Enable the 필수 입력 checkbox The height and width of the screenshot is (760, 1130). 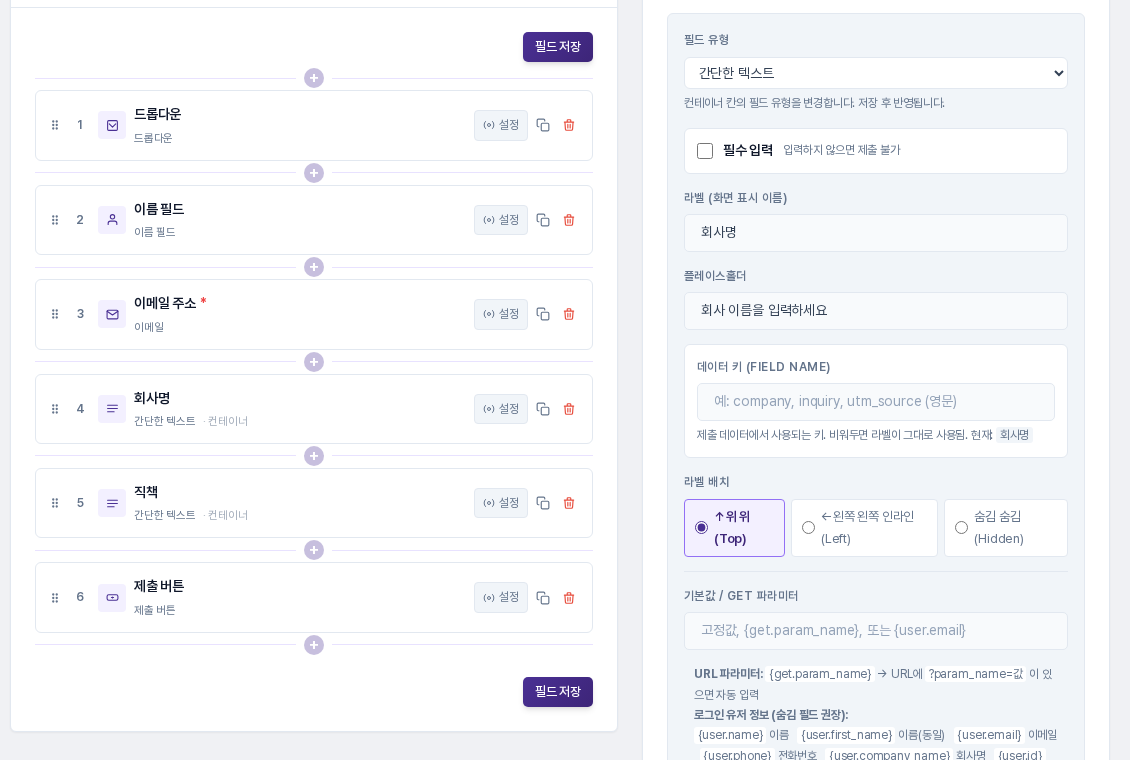point(705,151)
